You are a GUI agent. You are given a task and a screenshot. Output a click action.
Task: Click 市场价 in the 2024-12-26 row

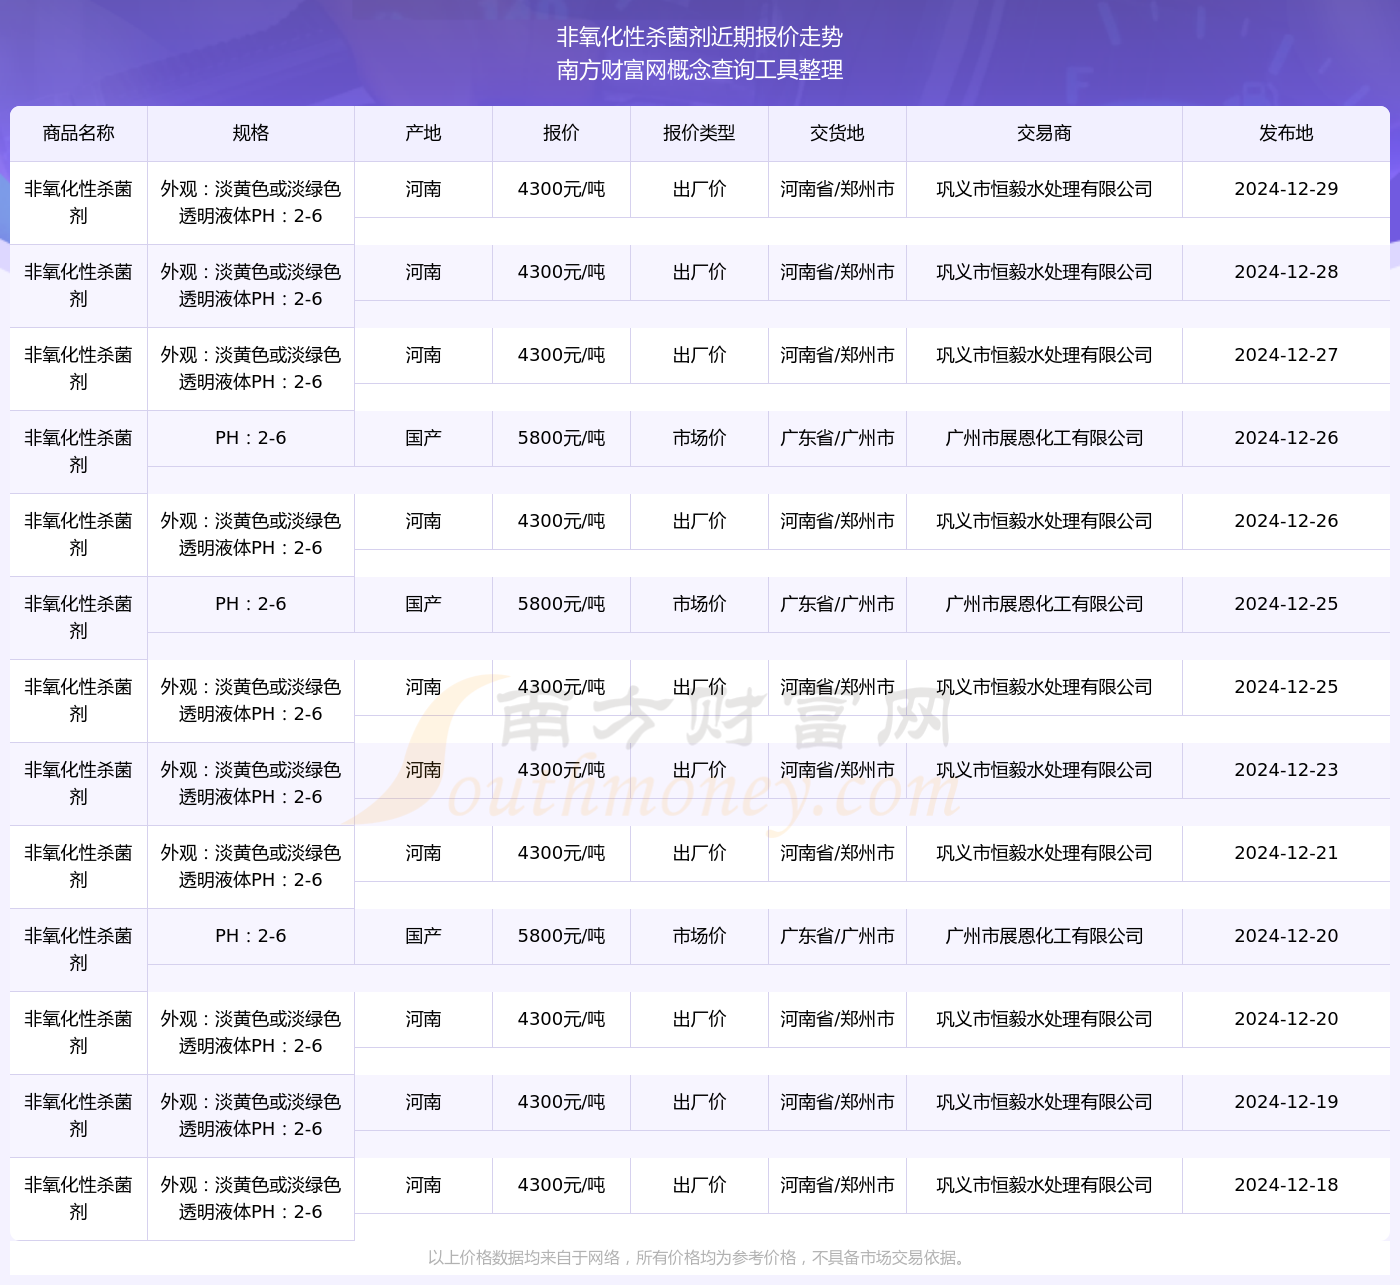[699, 438]
